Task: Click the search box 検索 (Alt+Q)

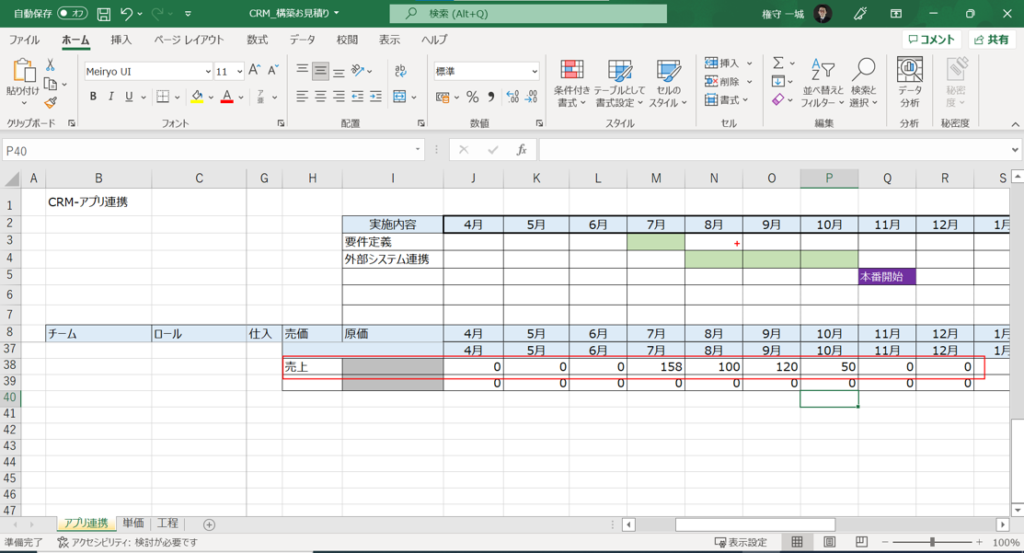Action: (528, 14)
